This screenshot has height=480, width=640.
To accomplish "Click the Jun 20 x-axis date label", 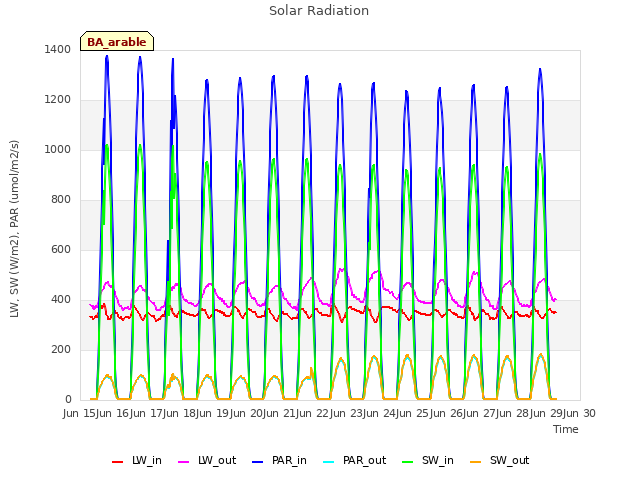I will click(x=247, y=413).
